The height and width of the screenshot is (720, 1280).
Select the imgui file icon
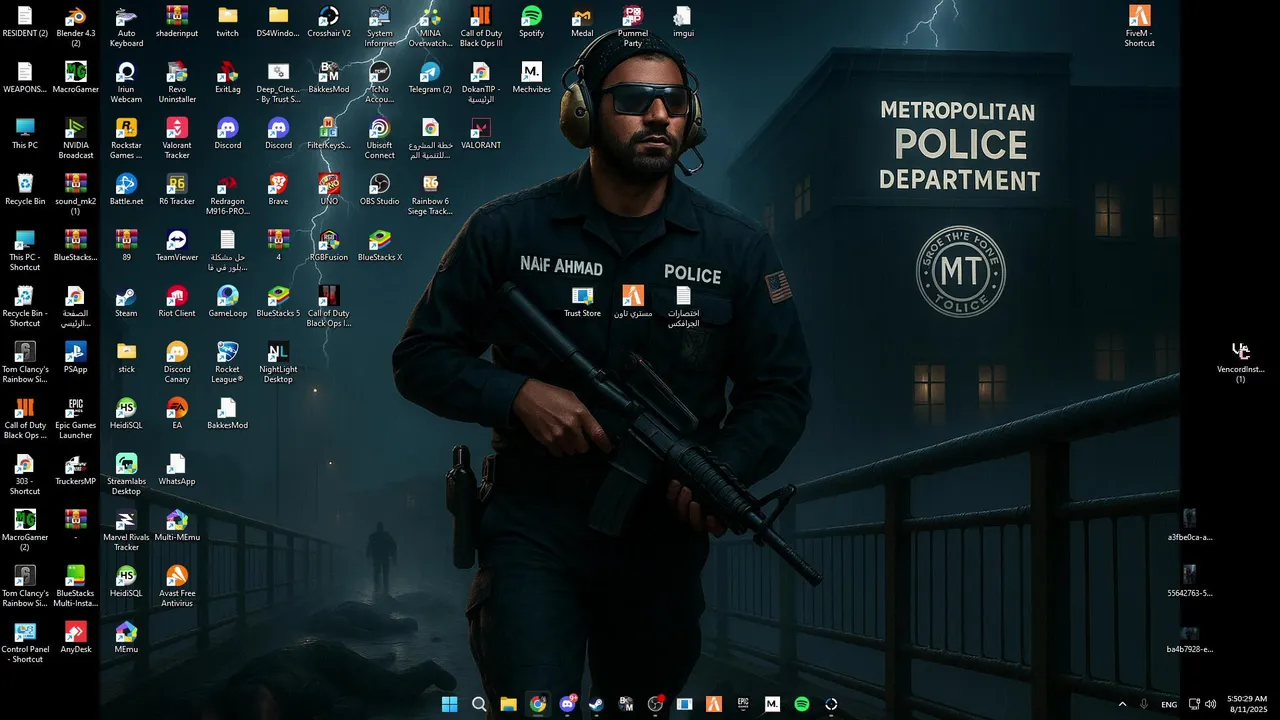pyautogui.click(x=683, y=22)
